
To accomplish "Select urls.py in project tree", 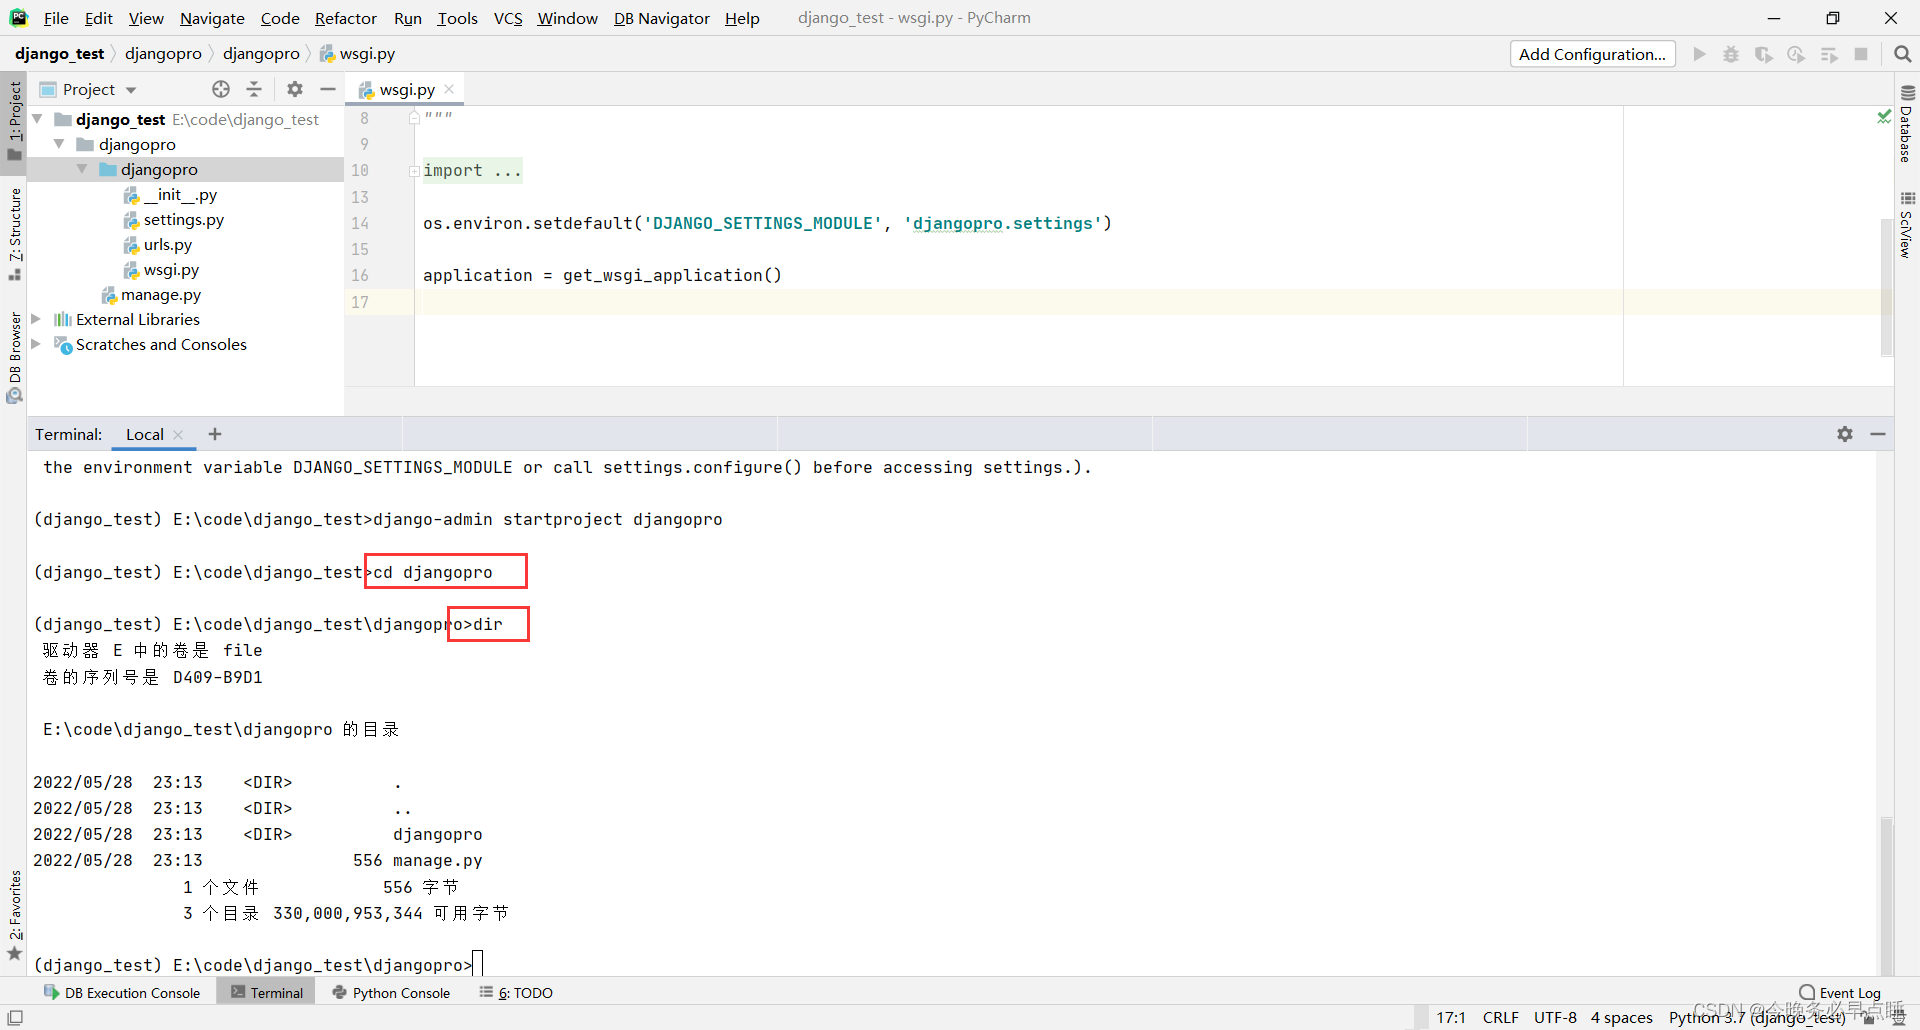I will 167,244.
